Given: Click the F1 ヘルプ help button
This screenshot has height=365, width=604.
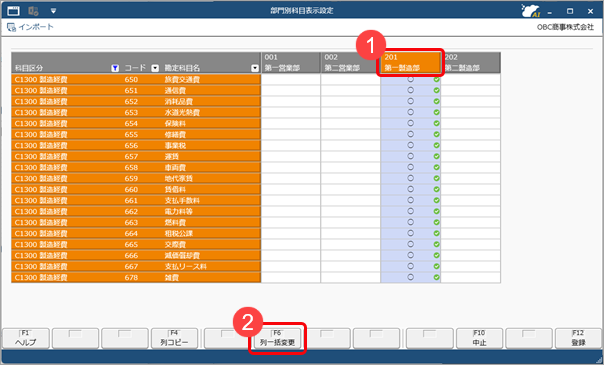Looking at the screenshot, I should [26, 338].
